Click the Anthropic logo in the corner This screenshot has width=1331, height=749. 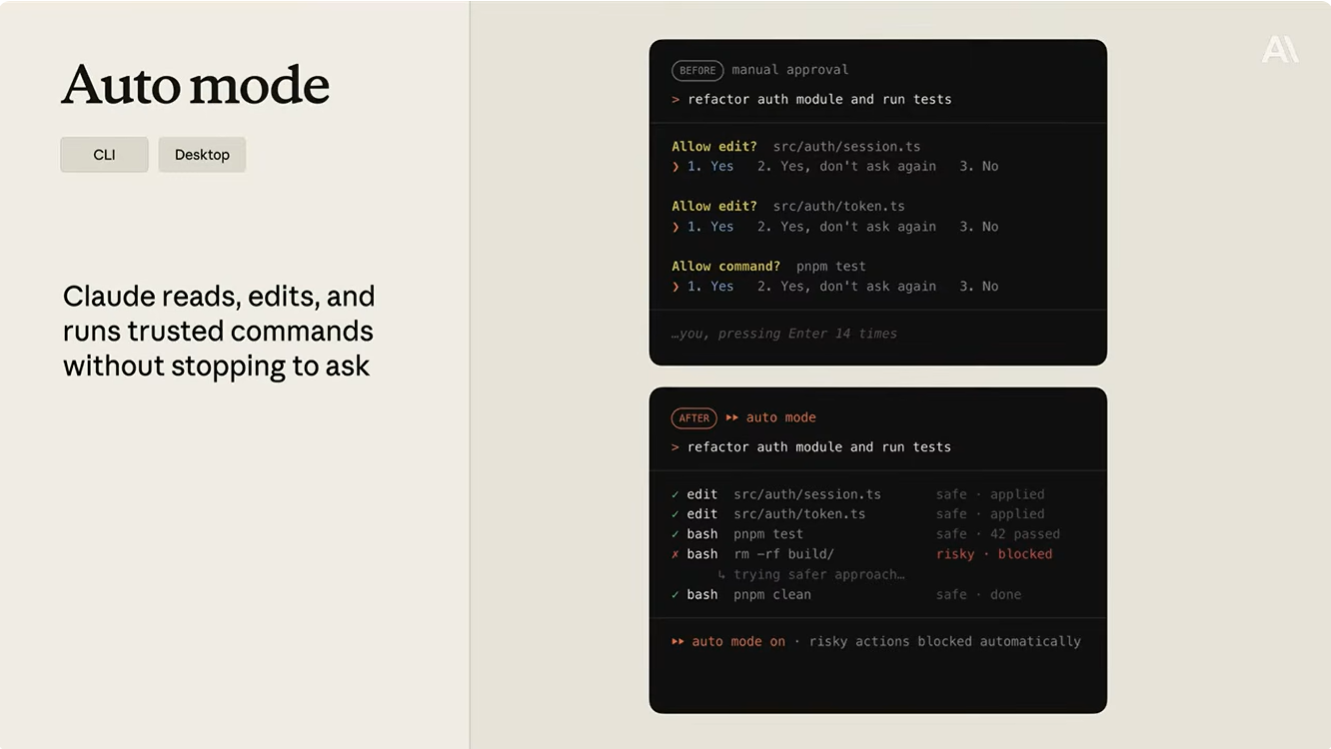pos(1280,49)
